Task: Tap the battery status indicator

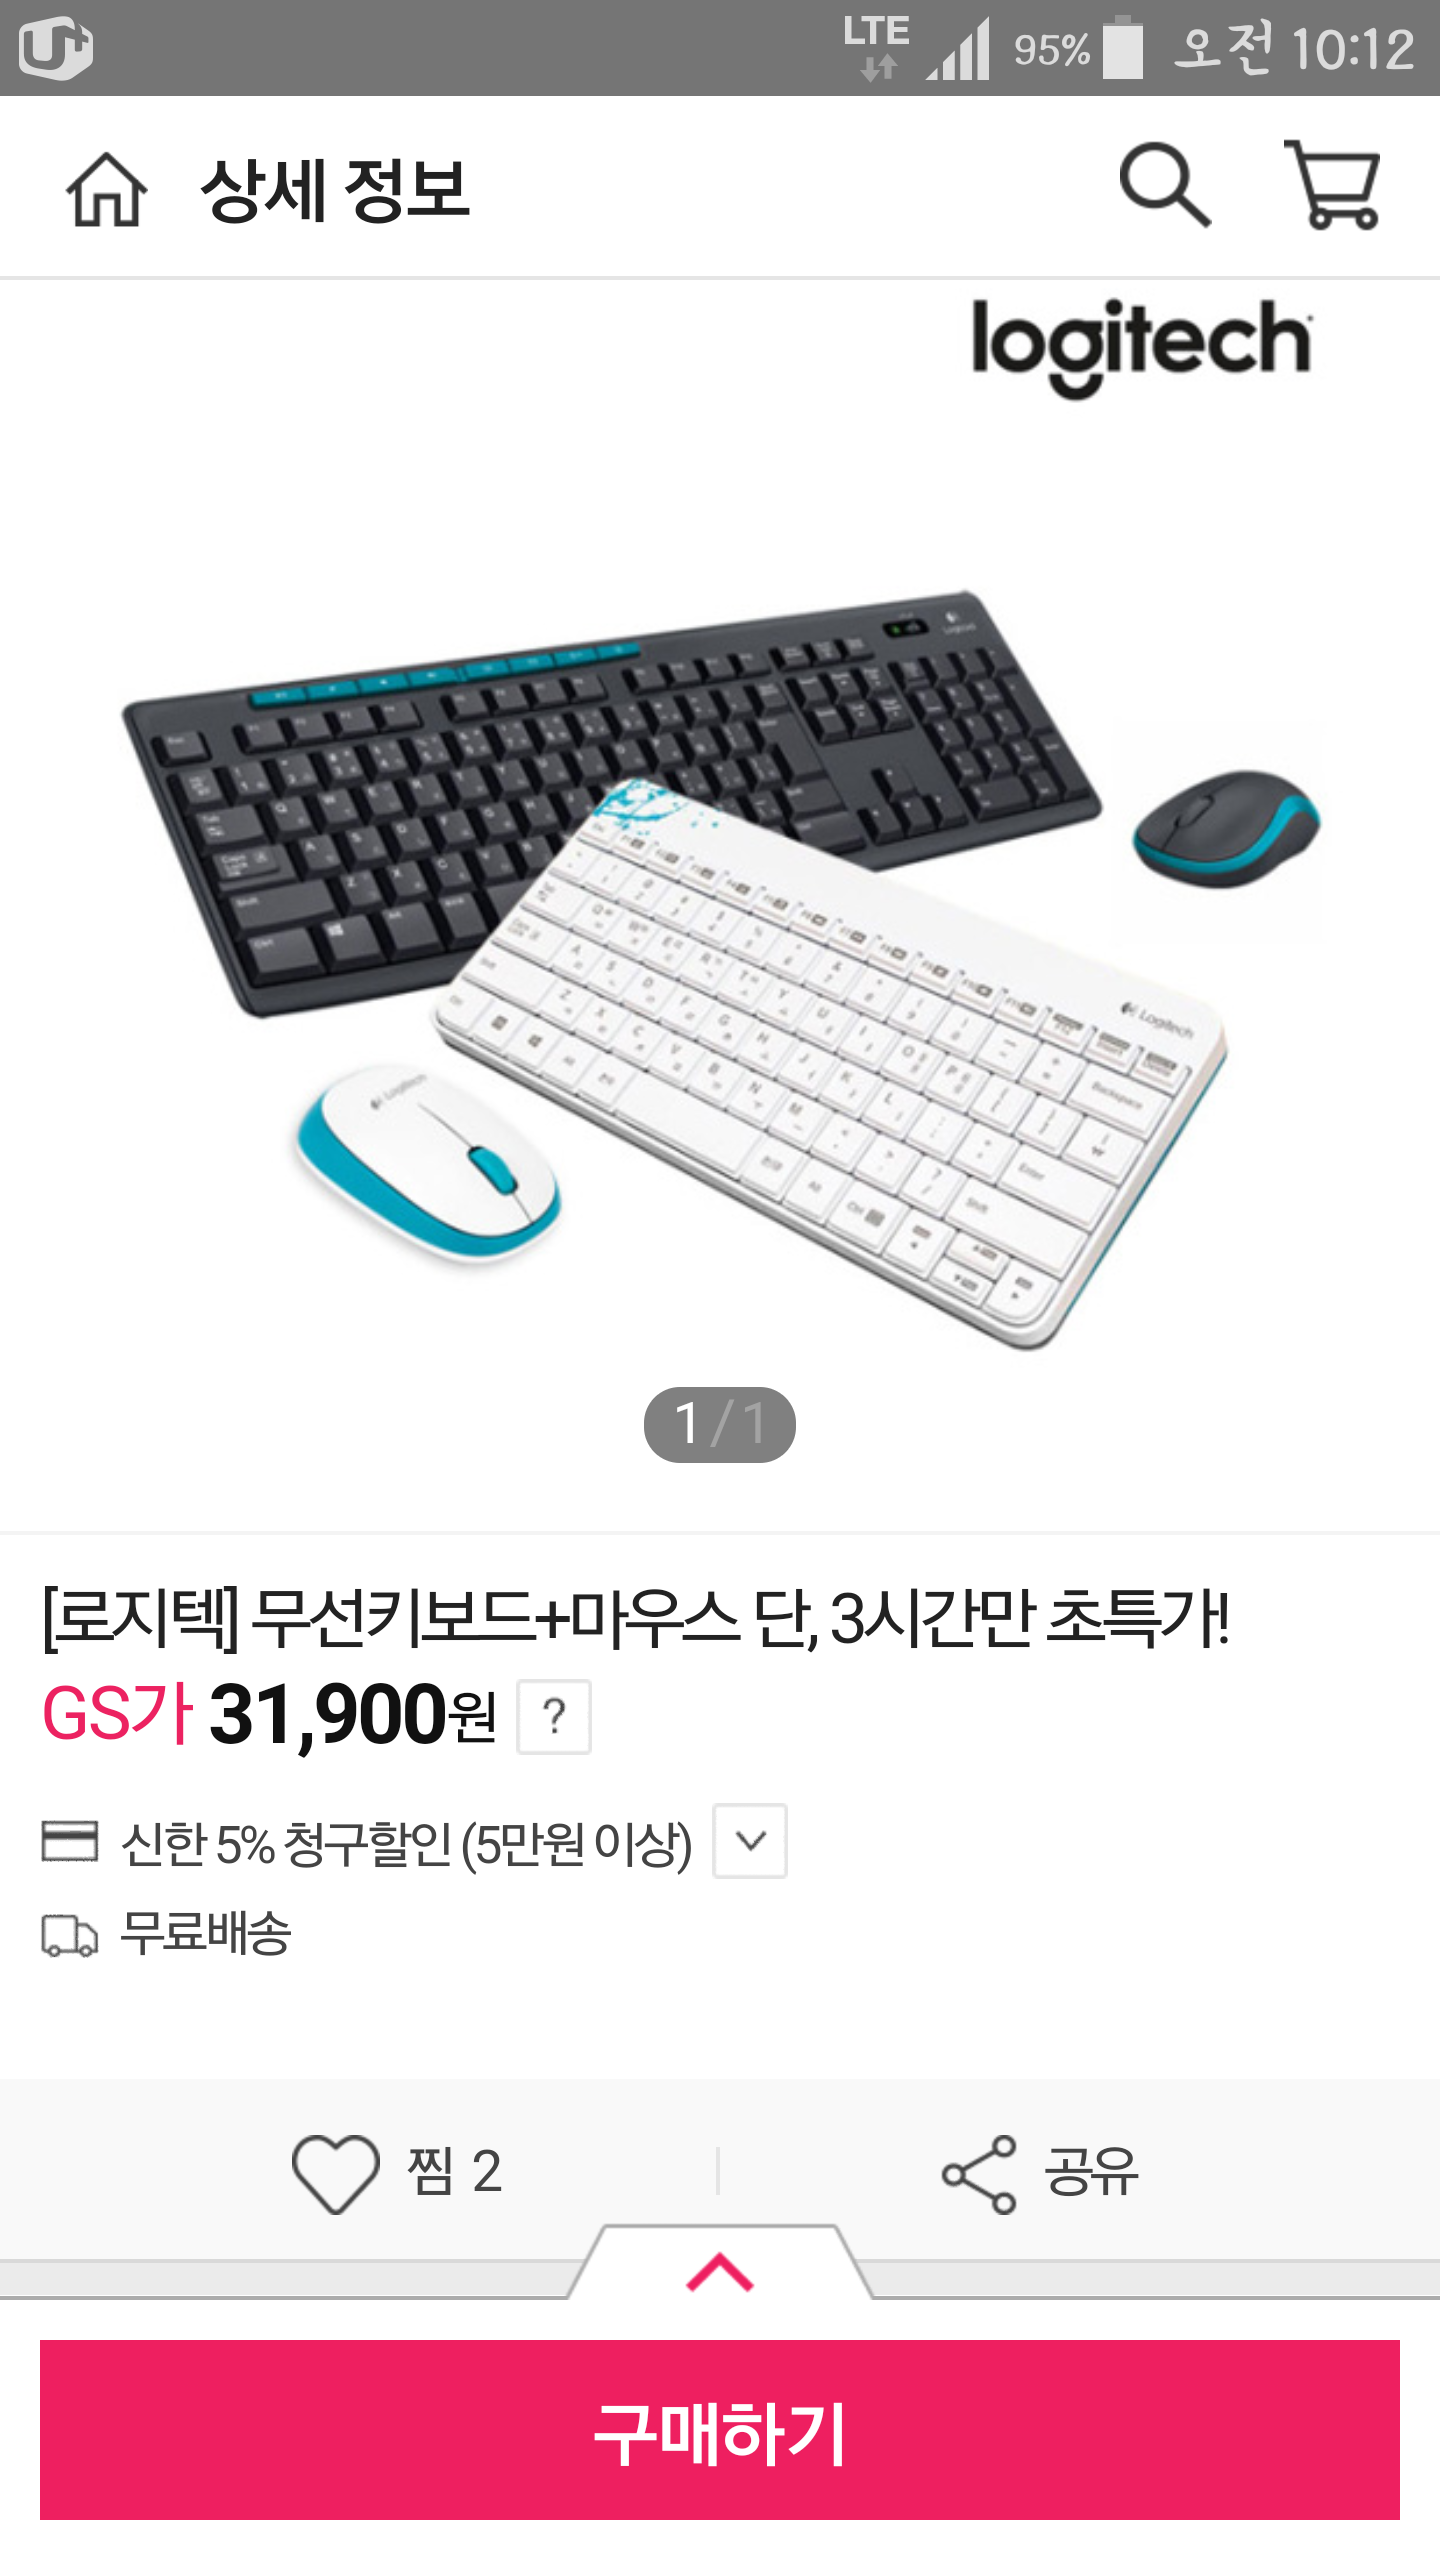Action: 1123,47
